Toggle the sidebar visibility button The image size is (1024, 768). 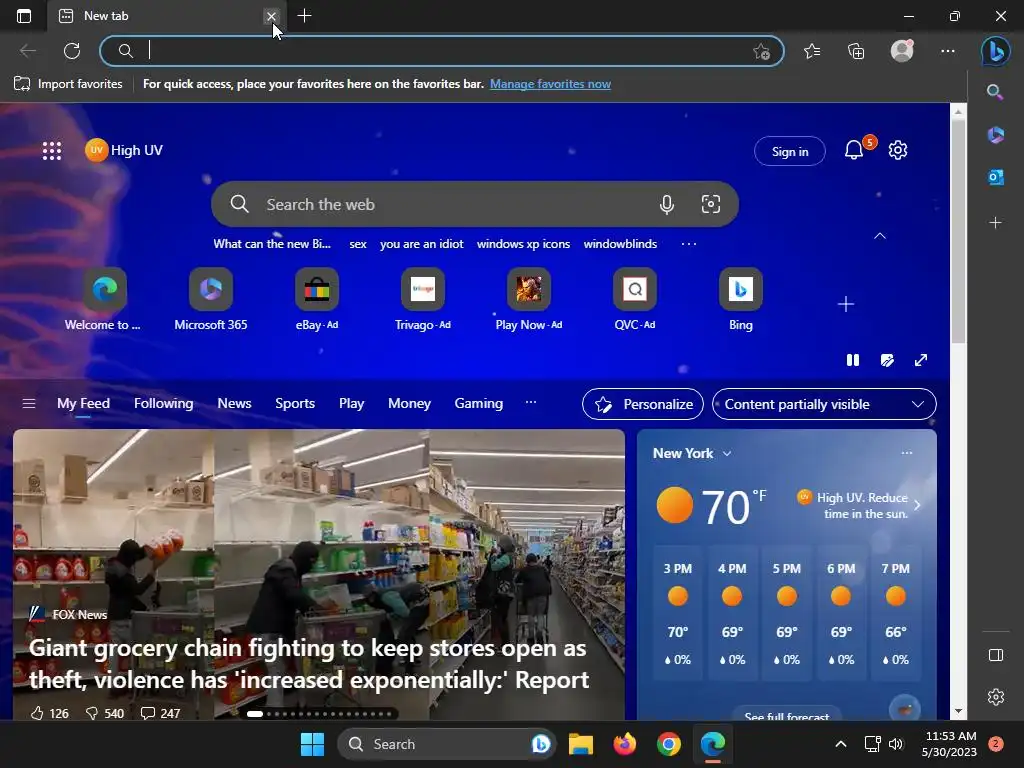coord(996,655)
